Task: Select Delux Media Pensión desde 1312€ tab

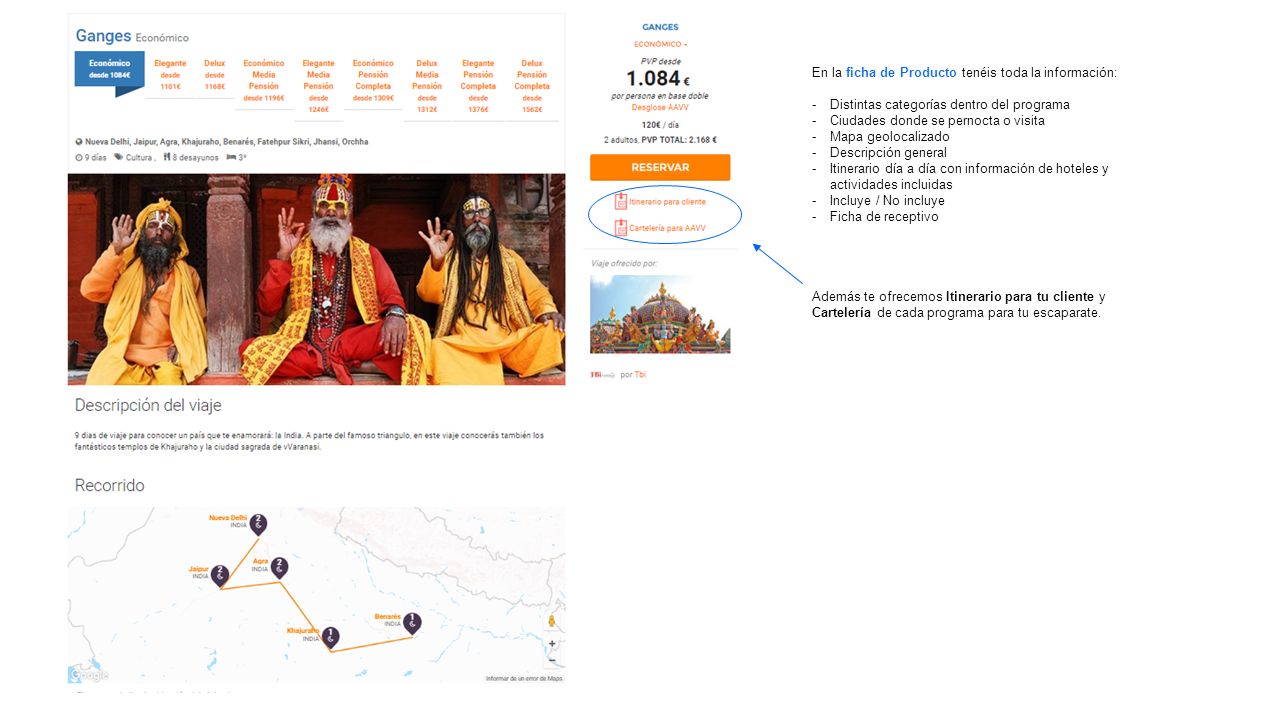Action: pyautogui.click(x=427, y=86)
